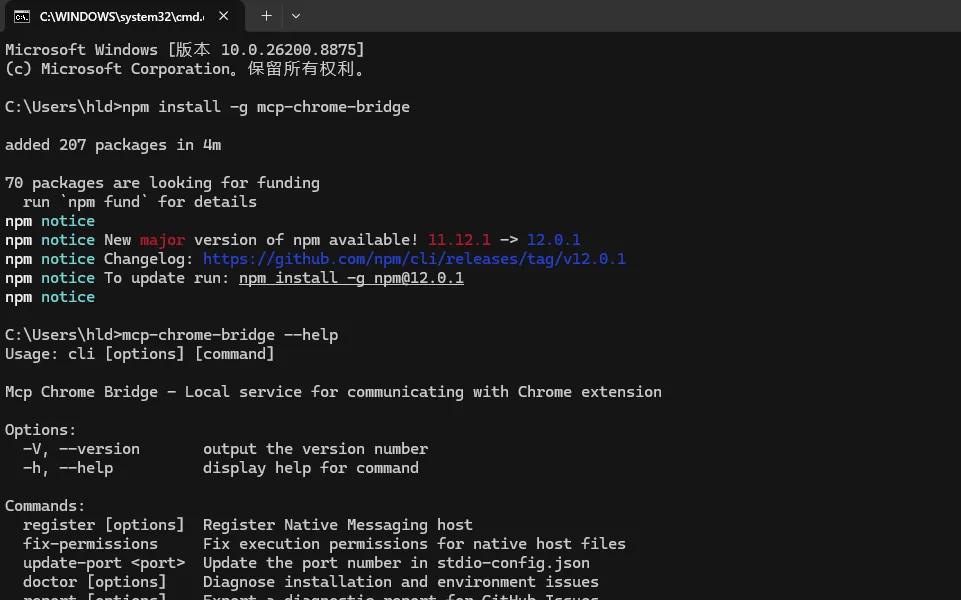Expand the new tab profile dropdown chevron

(296, 16)
